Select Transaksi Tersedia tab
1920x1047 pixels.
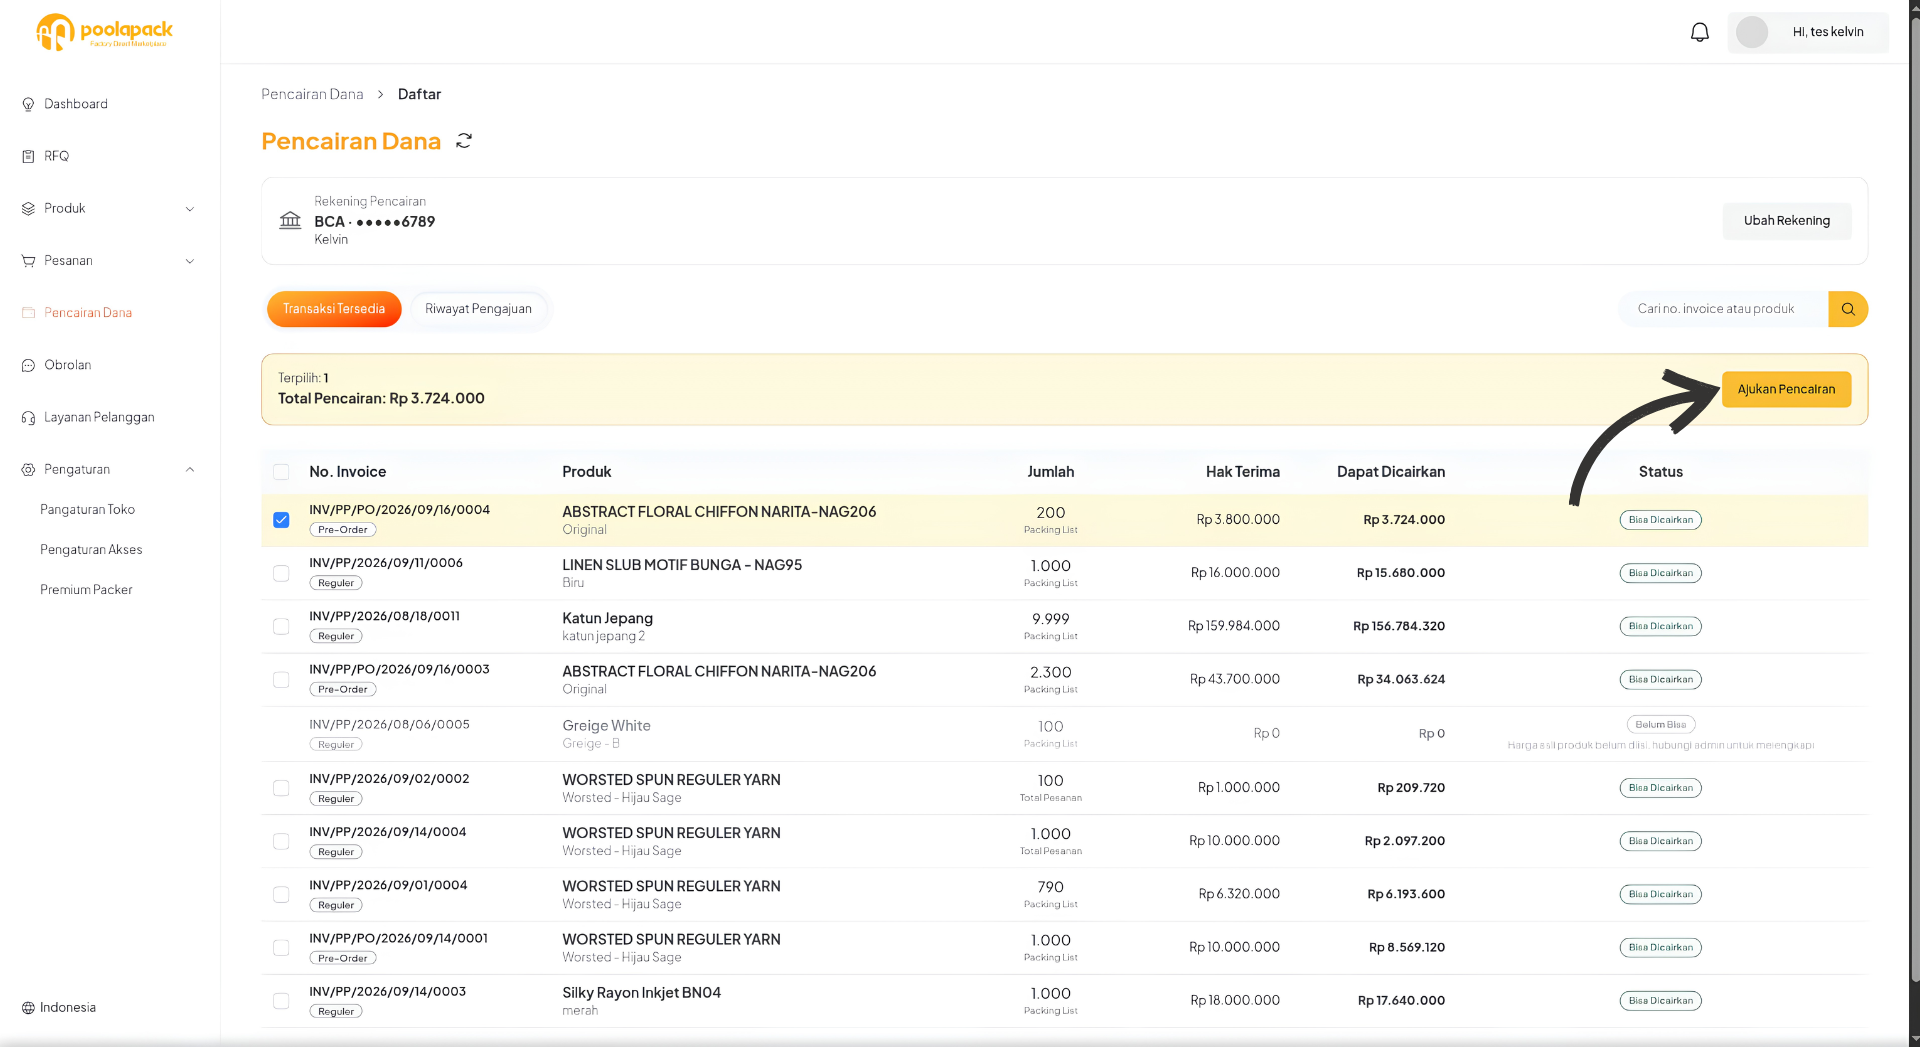[x=334, y=309]
